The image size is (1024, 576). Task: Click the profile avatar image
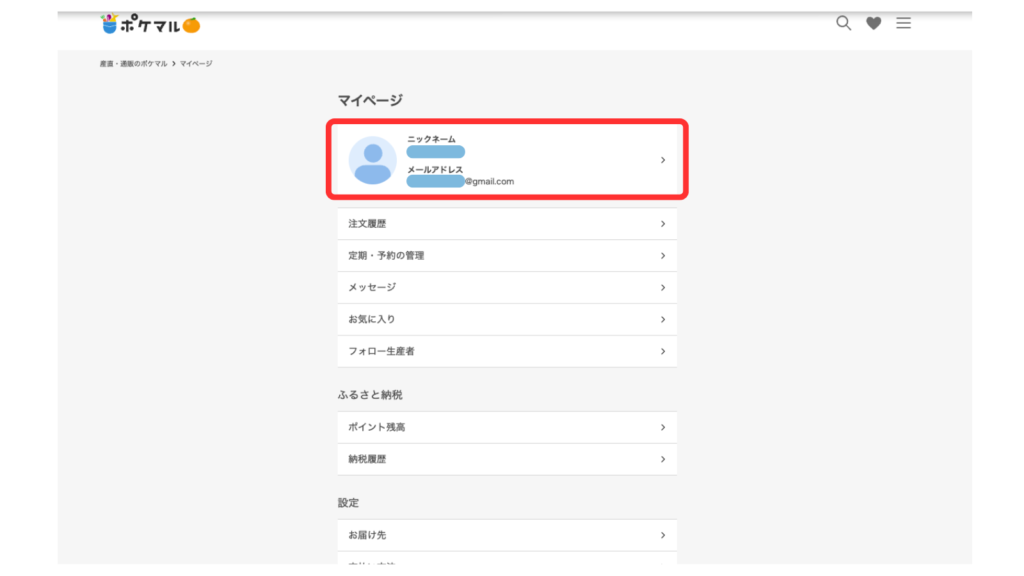pos(372,161)
